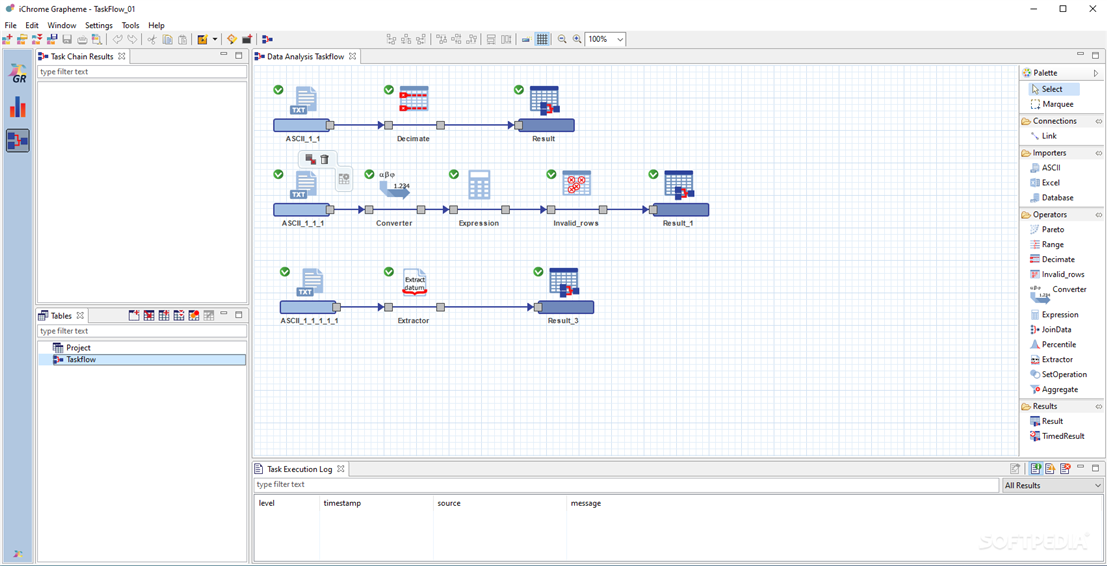1107x566 pixels.
Task: Click the Zoom In magnifier icon
Action: 578,40
